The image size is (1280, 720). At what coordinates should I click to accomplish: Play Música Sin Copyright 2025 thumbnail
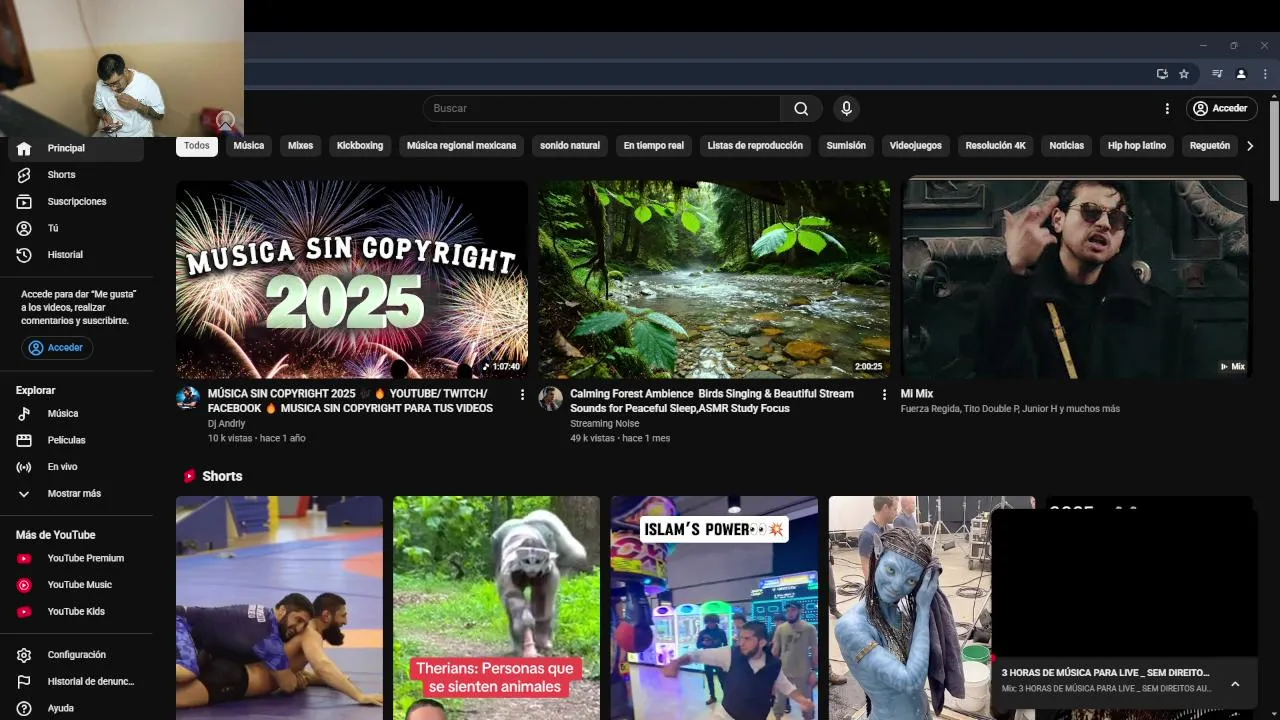352,279
